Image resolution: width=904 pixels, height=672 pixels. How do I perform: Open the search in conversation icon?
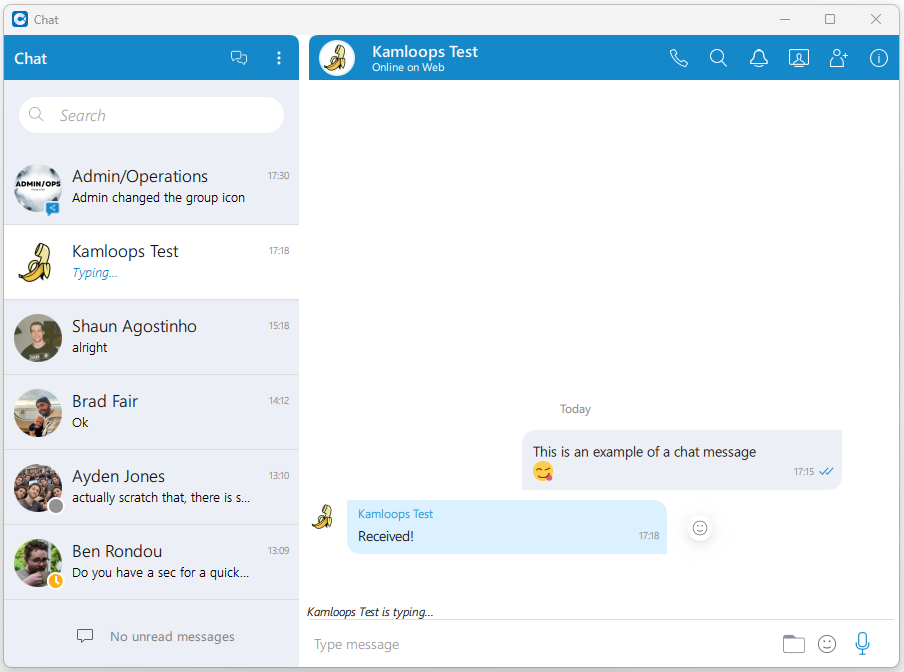[718, 58]
